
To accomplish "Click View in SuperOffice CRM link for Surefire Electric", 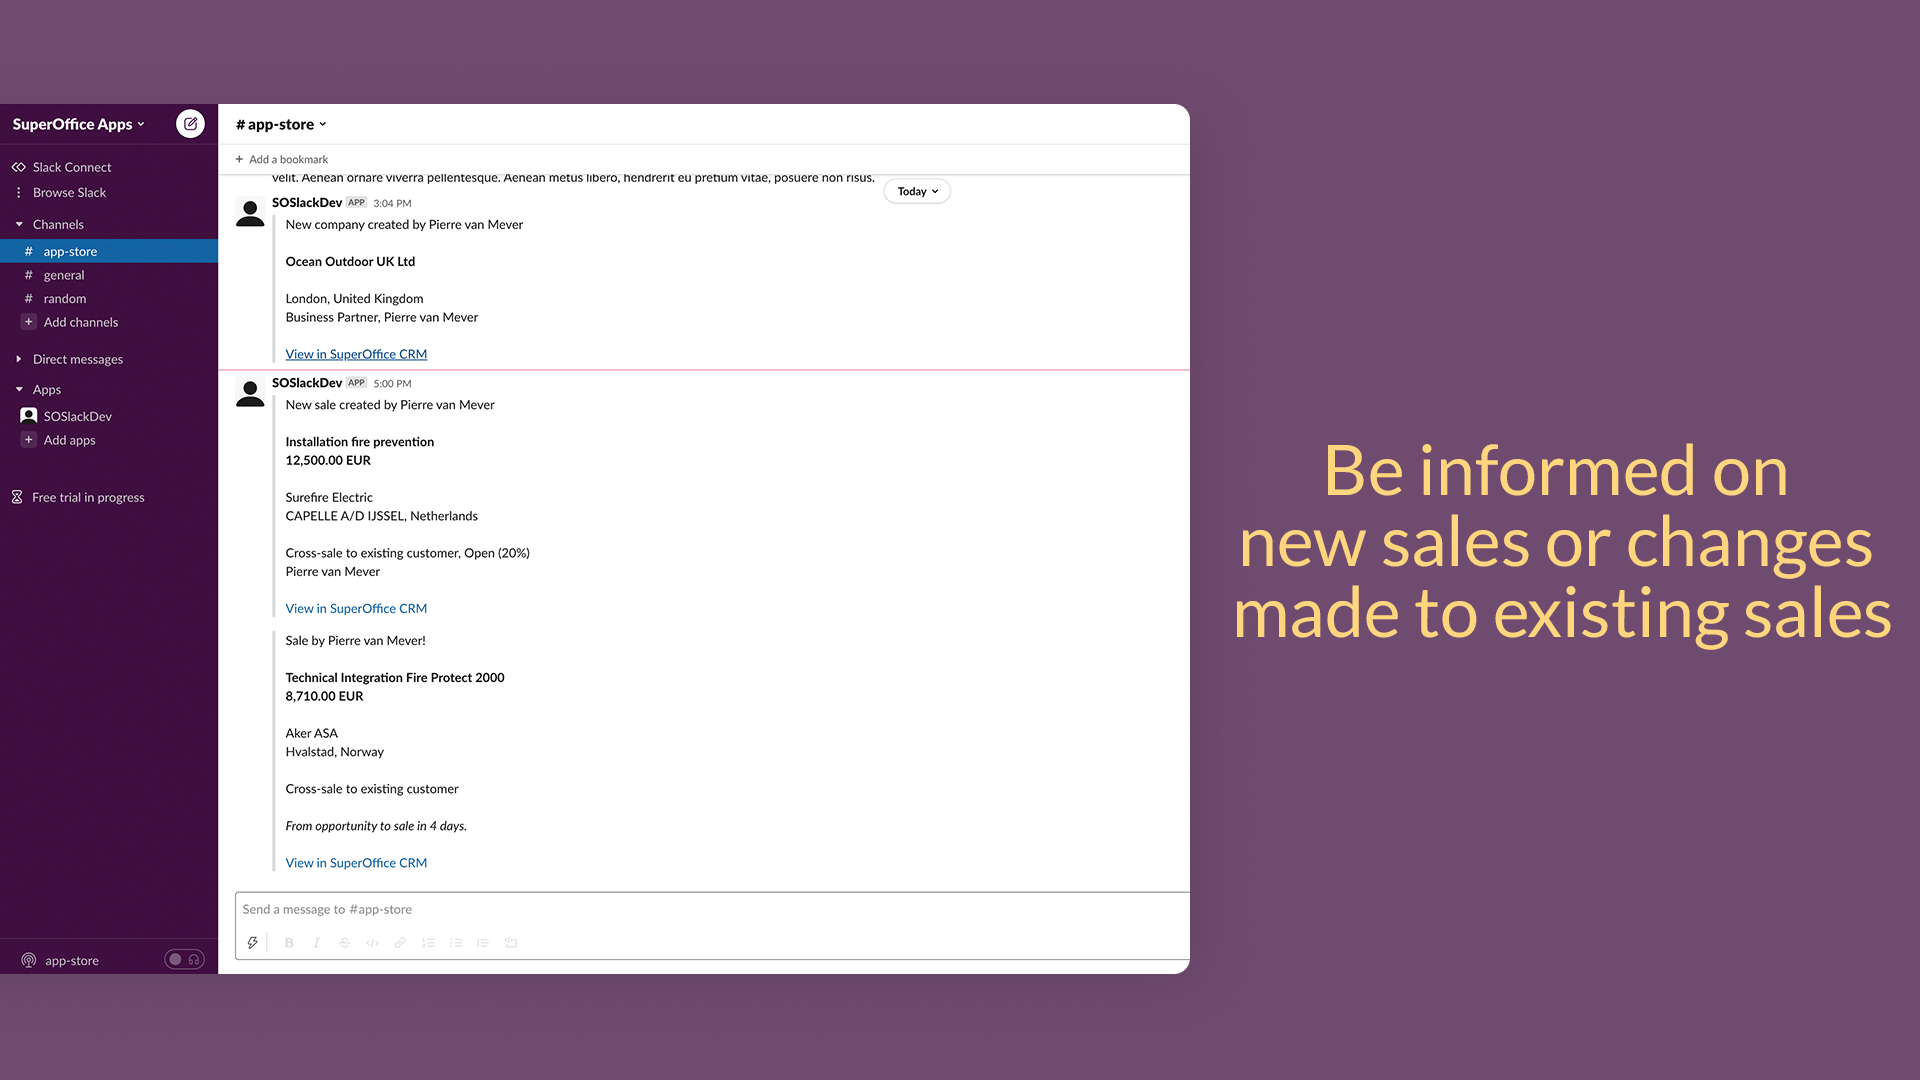I will (356, 608).
